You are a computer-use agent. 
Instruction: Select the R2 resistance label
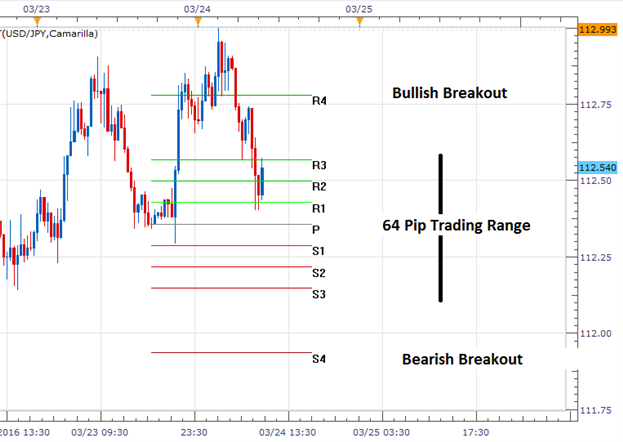[x=319, y=186]
